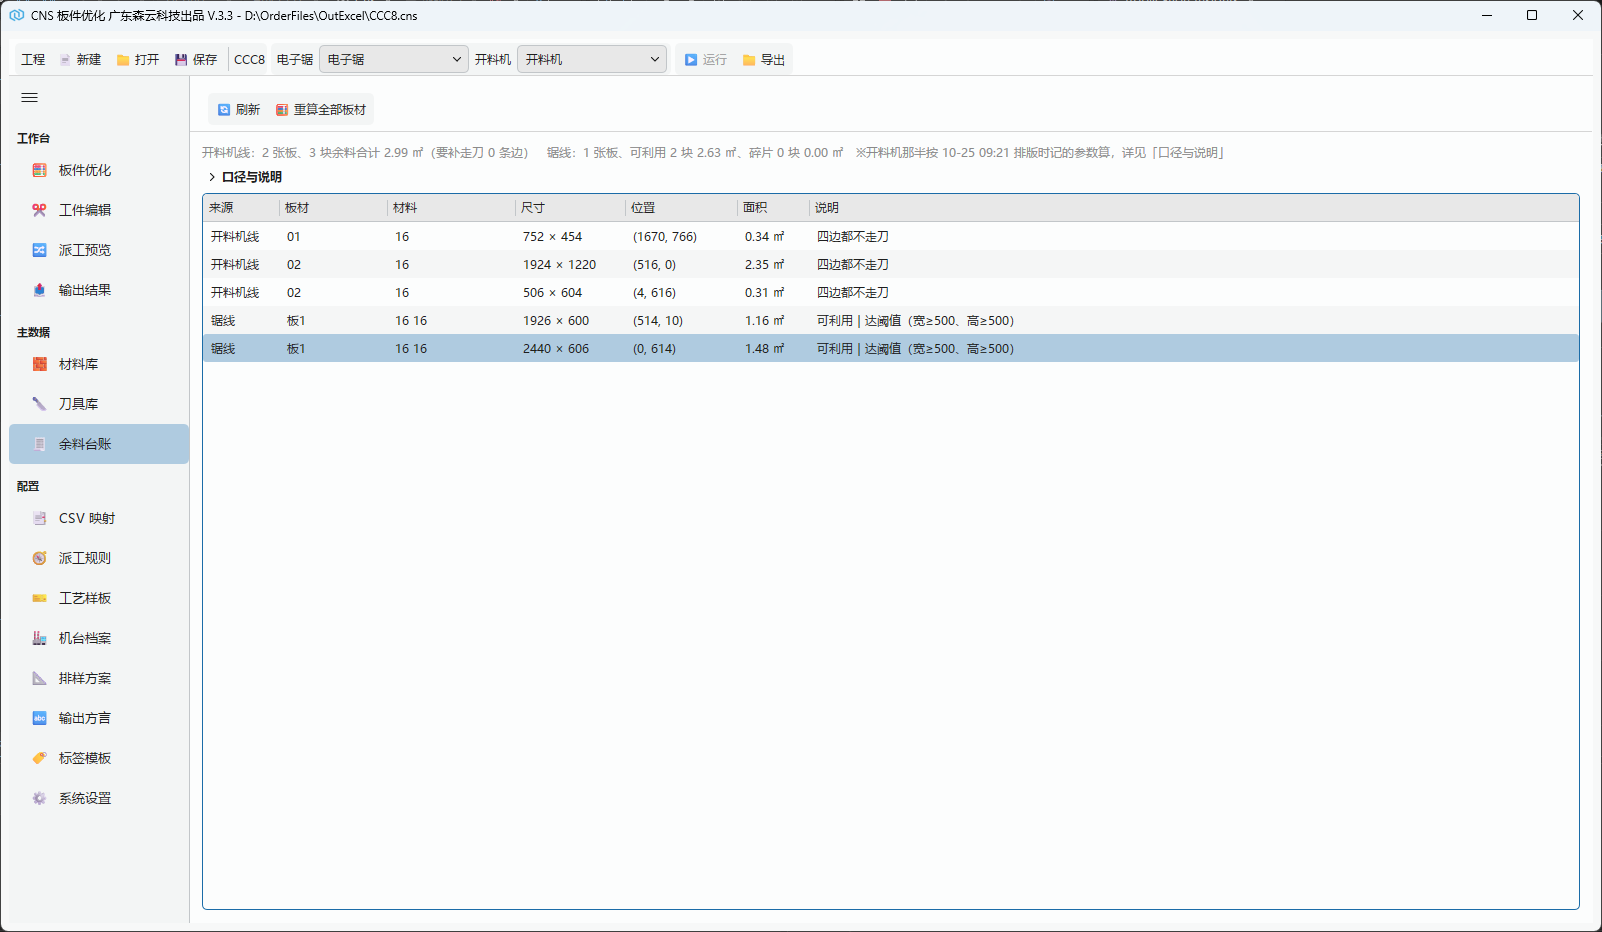The height and width of the screenshot is (932, 1602).
Task: Select the row with size 752 × 454
Action: tap(891, 237)
